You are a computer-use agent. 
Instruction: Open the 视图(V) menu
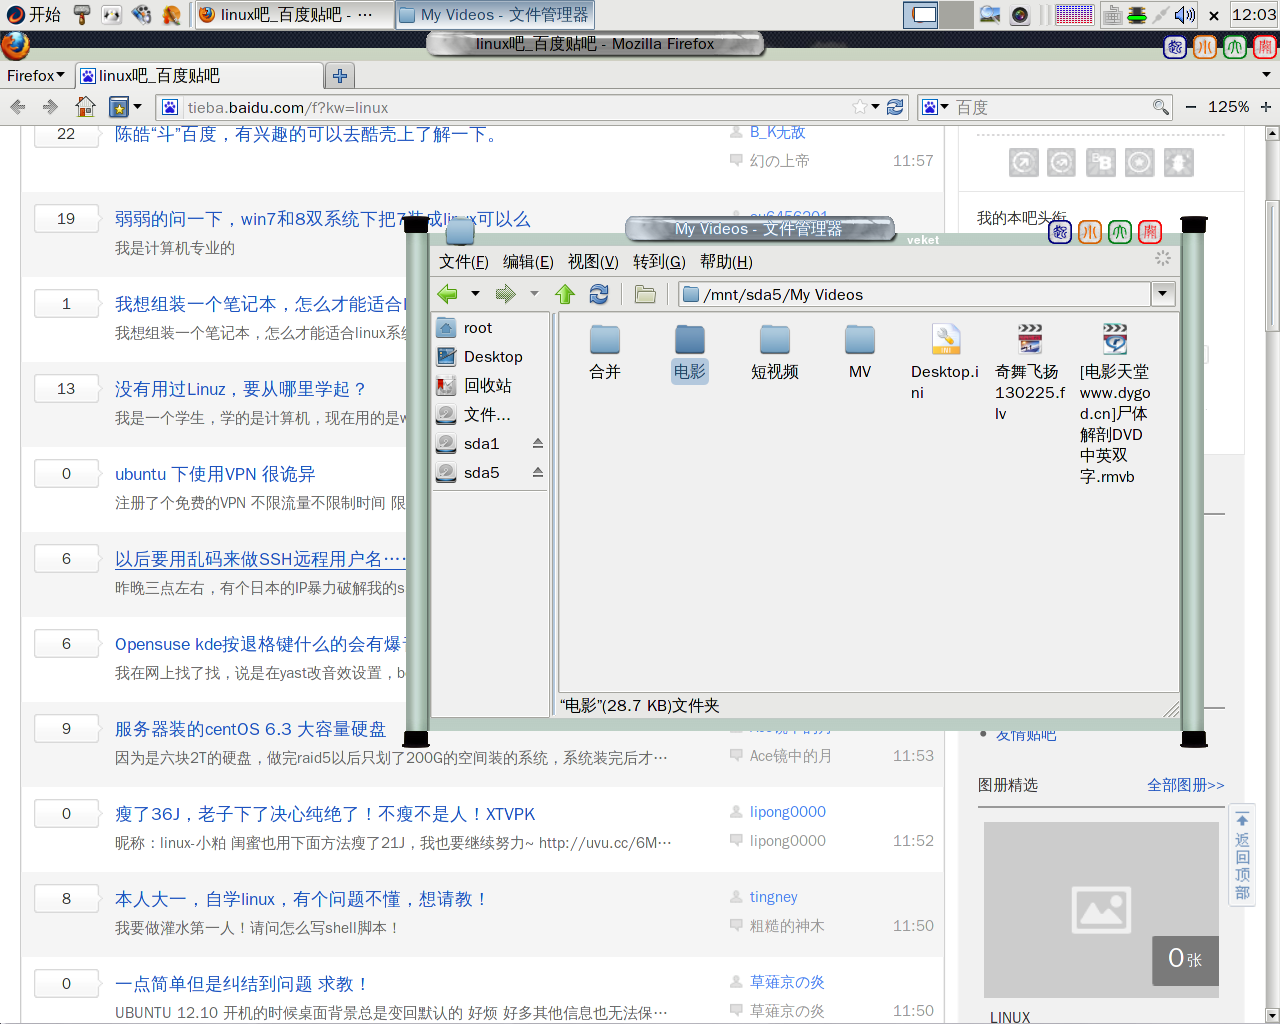pos(593,262)
